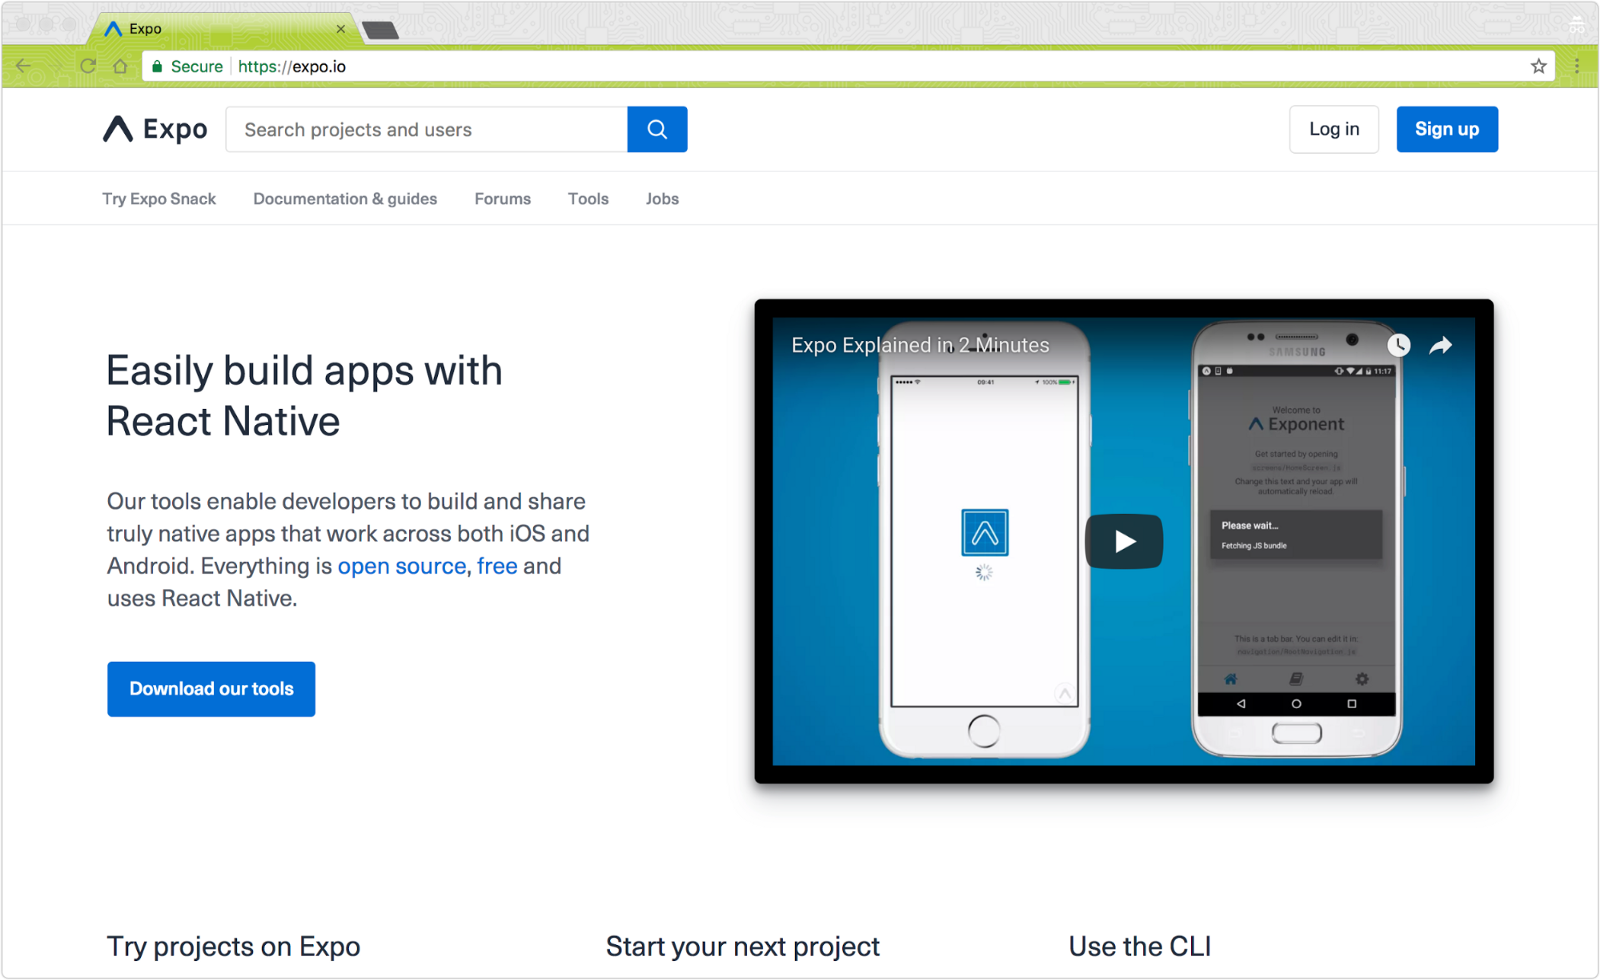Visit the Jobs page

662,199
